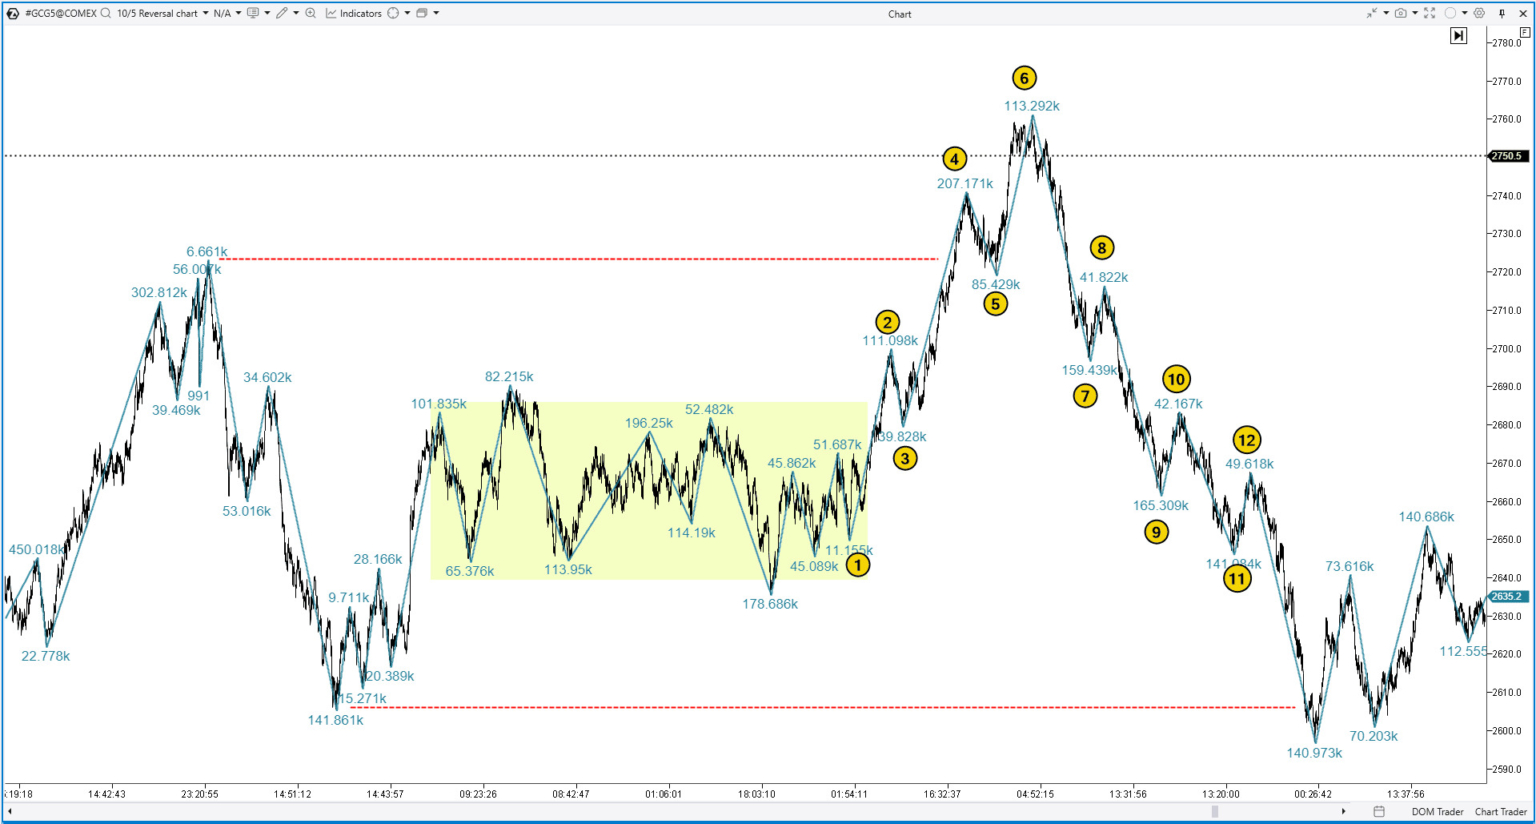Click the monitor display icon in the toolbar
This screenshot has width=1536, height=824.
[x=252, y=13]
